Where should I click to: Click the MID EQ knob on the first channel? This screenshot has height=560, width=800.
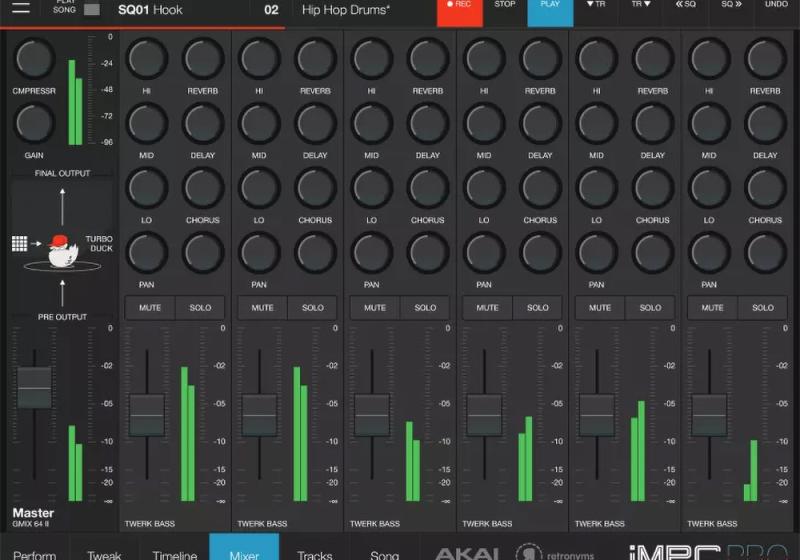pyautogui.click(x=147, y=123)
